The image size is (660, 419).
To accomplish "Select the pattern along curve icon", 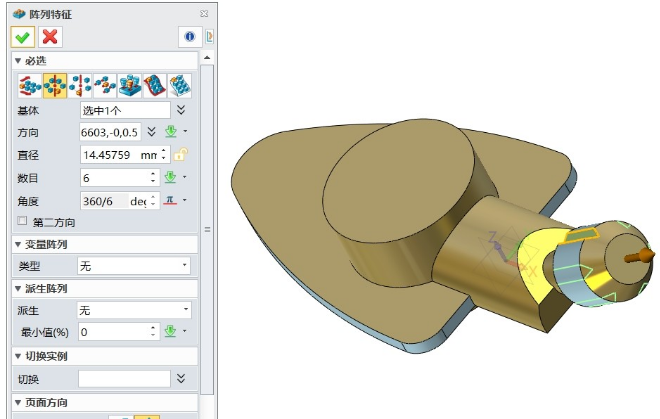I will point(154,85).
